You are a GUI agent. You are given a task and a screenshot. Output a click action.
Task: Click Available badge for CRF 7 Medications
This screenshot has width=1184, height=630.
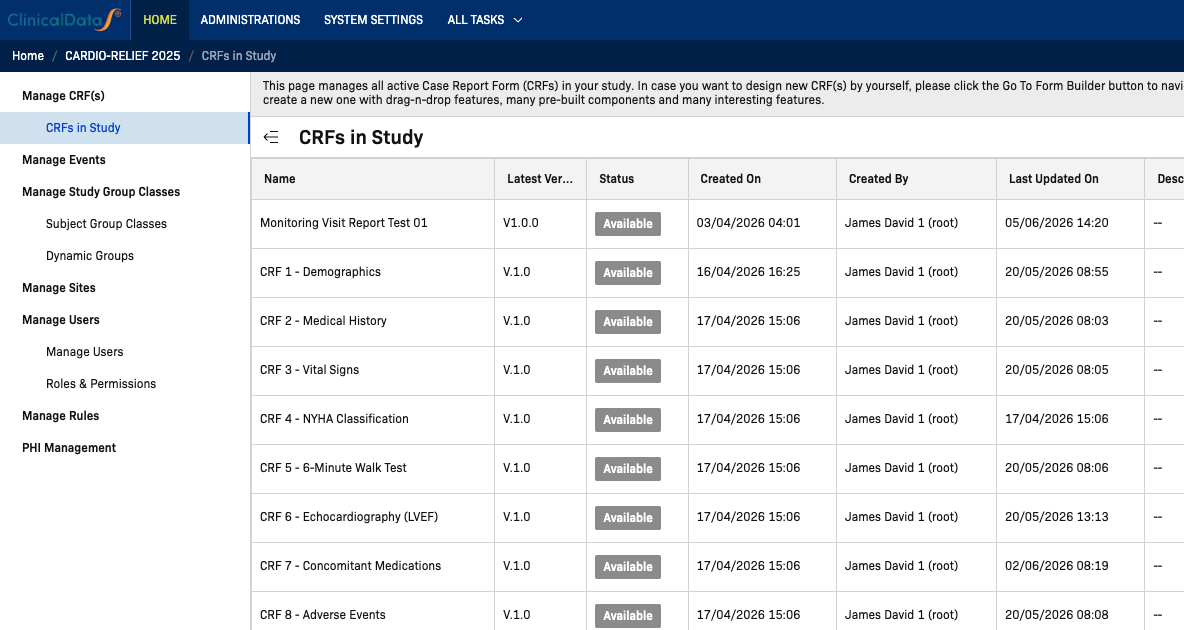click(x=627, y=567)
